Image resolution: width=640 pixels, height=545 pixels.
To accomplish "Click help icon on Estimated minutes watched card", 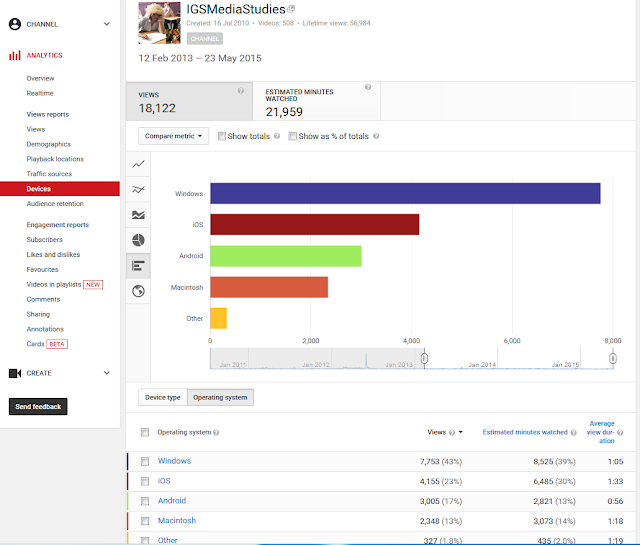I will click(x=368, y=87).
